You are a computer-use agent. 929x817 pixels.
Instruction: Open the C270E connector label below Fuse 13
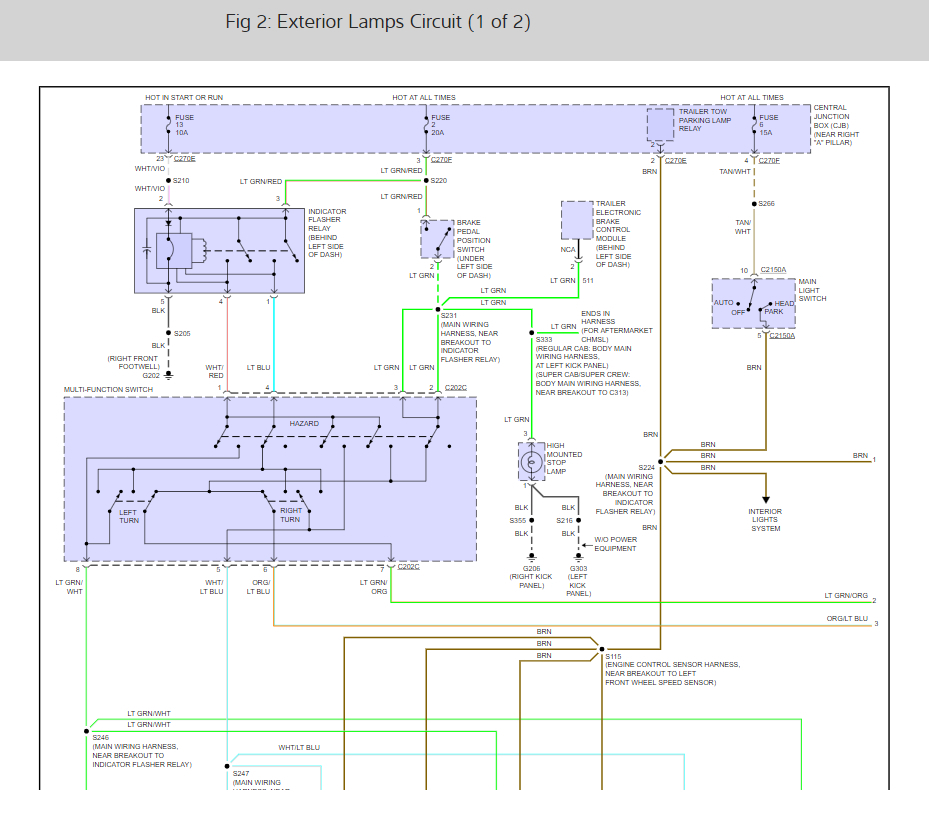click(184, 159)
